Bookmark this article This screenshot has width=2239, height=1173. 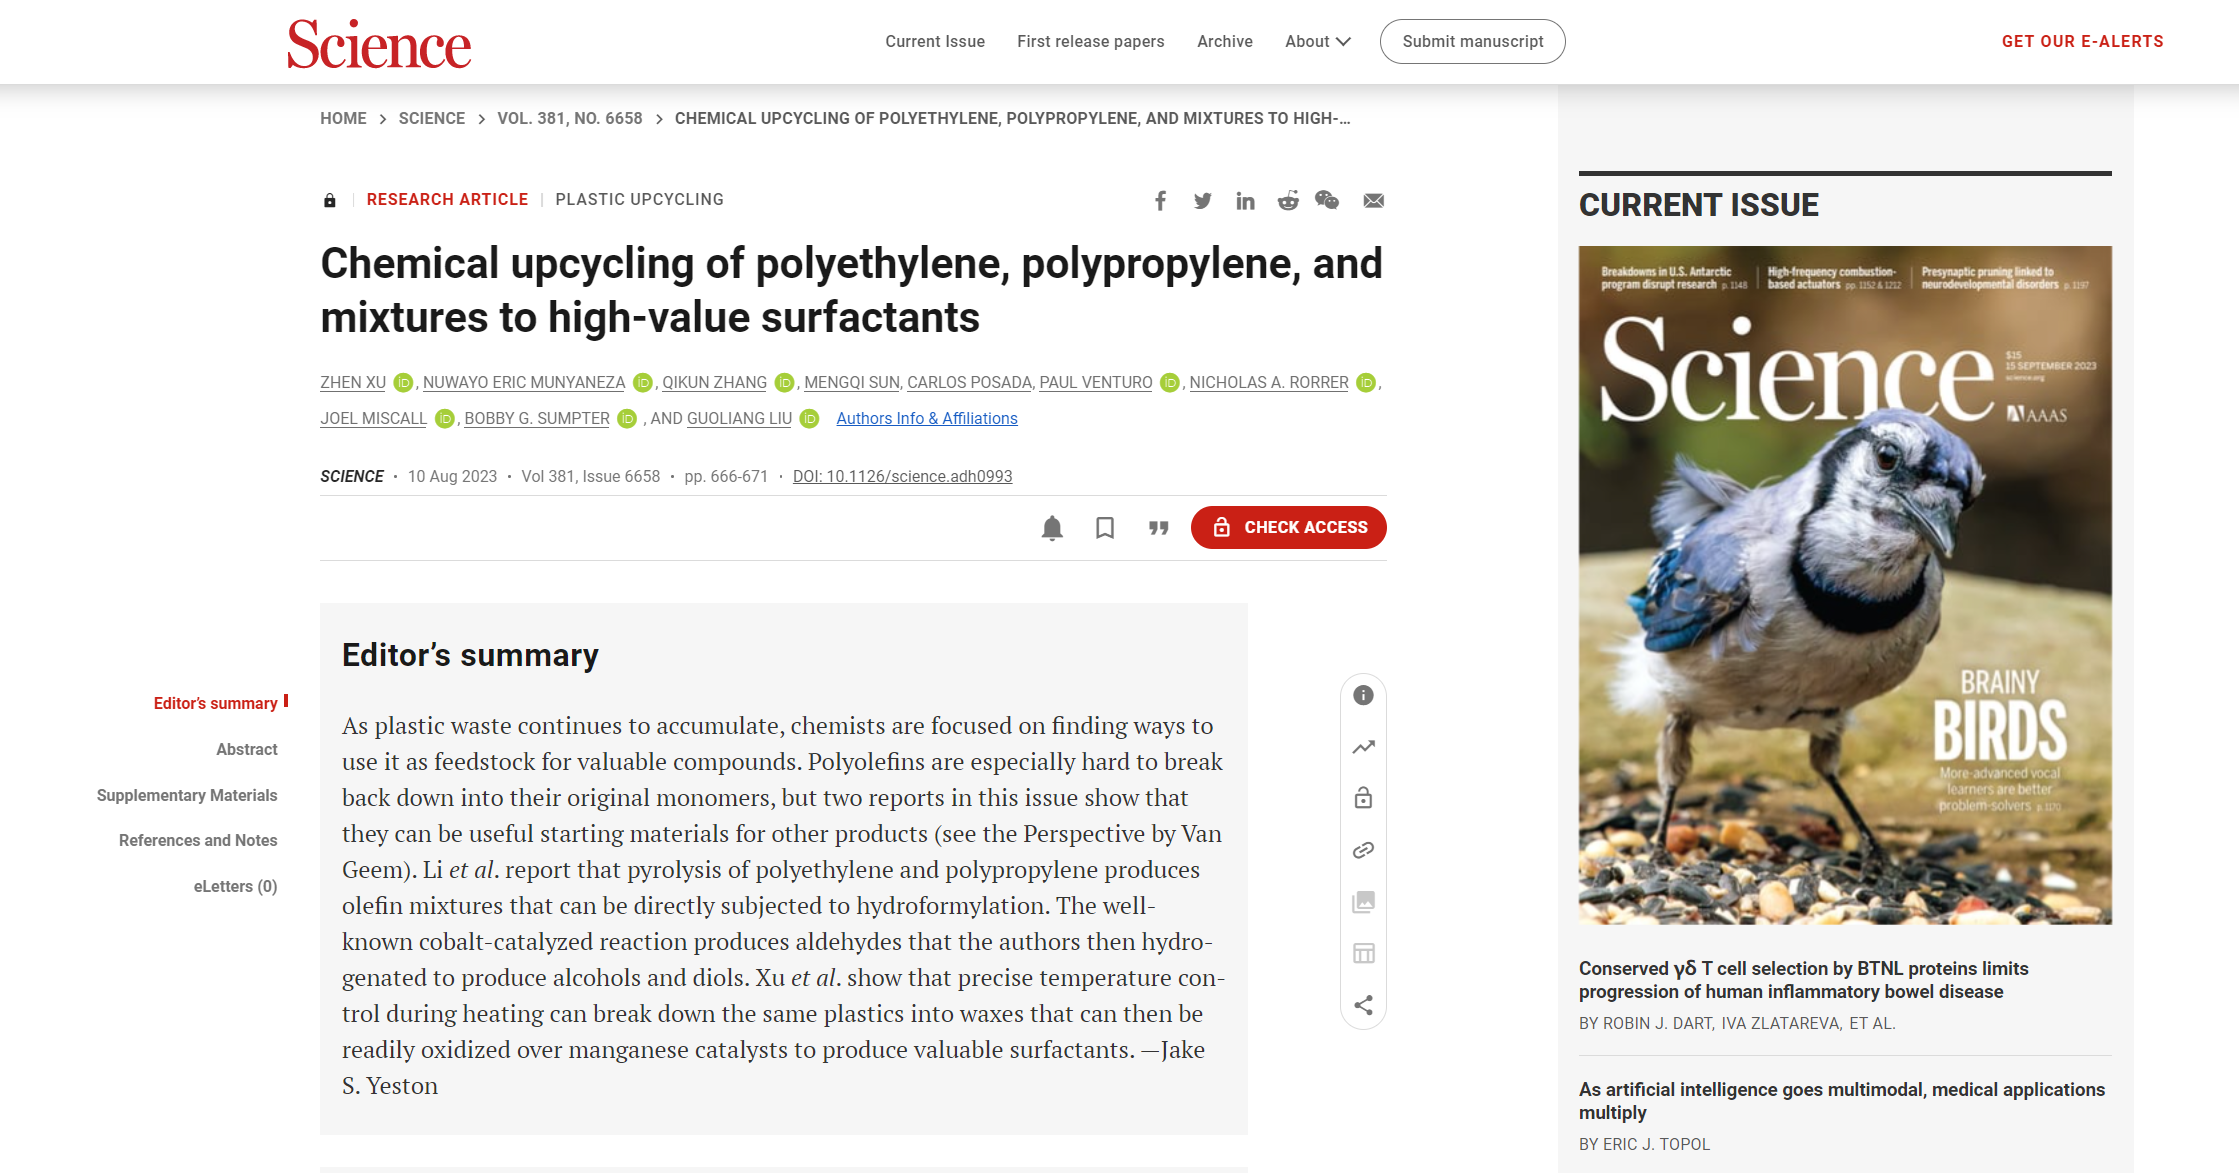coord(1105,528)
